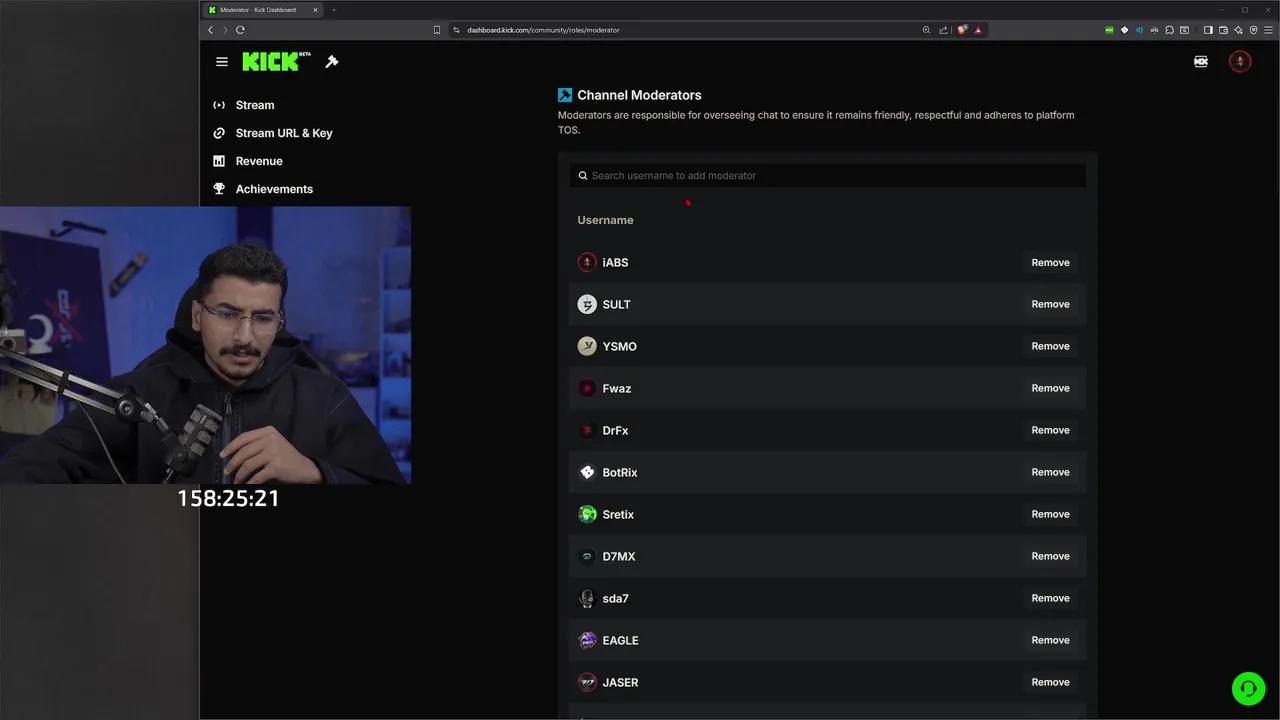Click the hammer moderation icon beside KICK logo
The height and width of the screenshot is (720, 1280).
pyautogui.click(x=332, y=62)
